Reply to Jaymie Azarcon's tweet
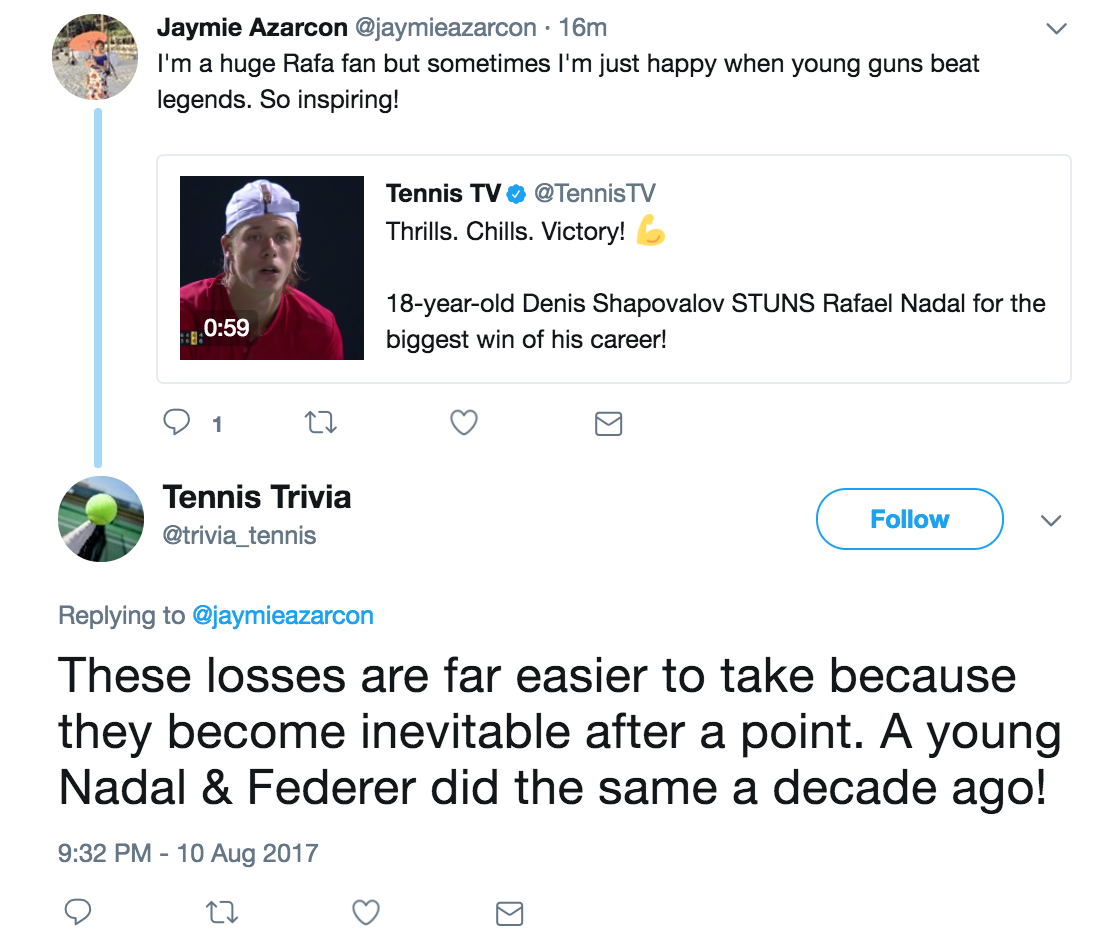 [x=178, y=423]
